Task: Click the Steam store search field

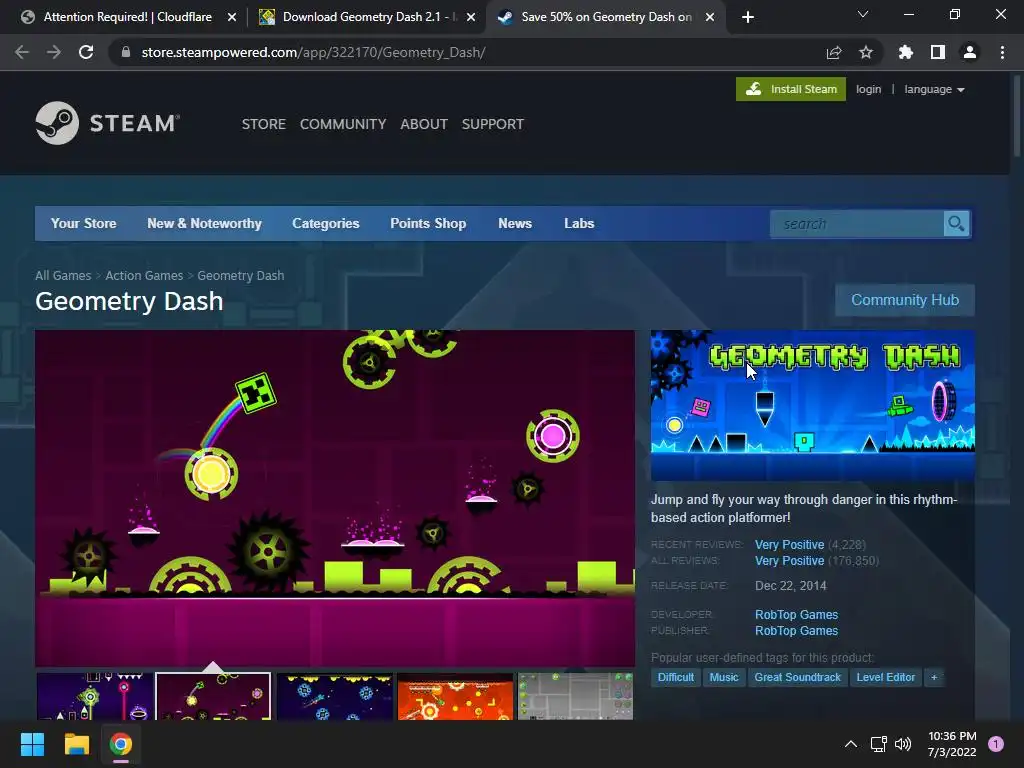Action: tap(857, 224)
